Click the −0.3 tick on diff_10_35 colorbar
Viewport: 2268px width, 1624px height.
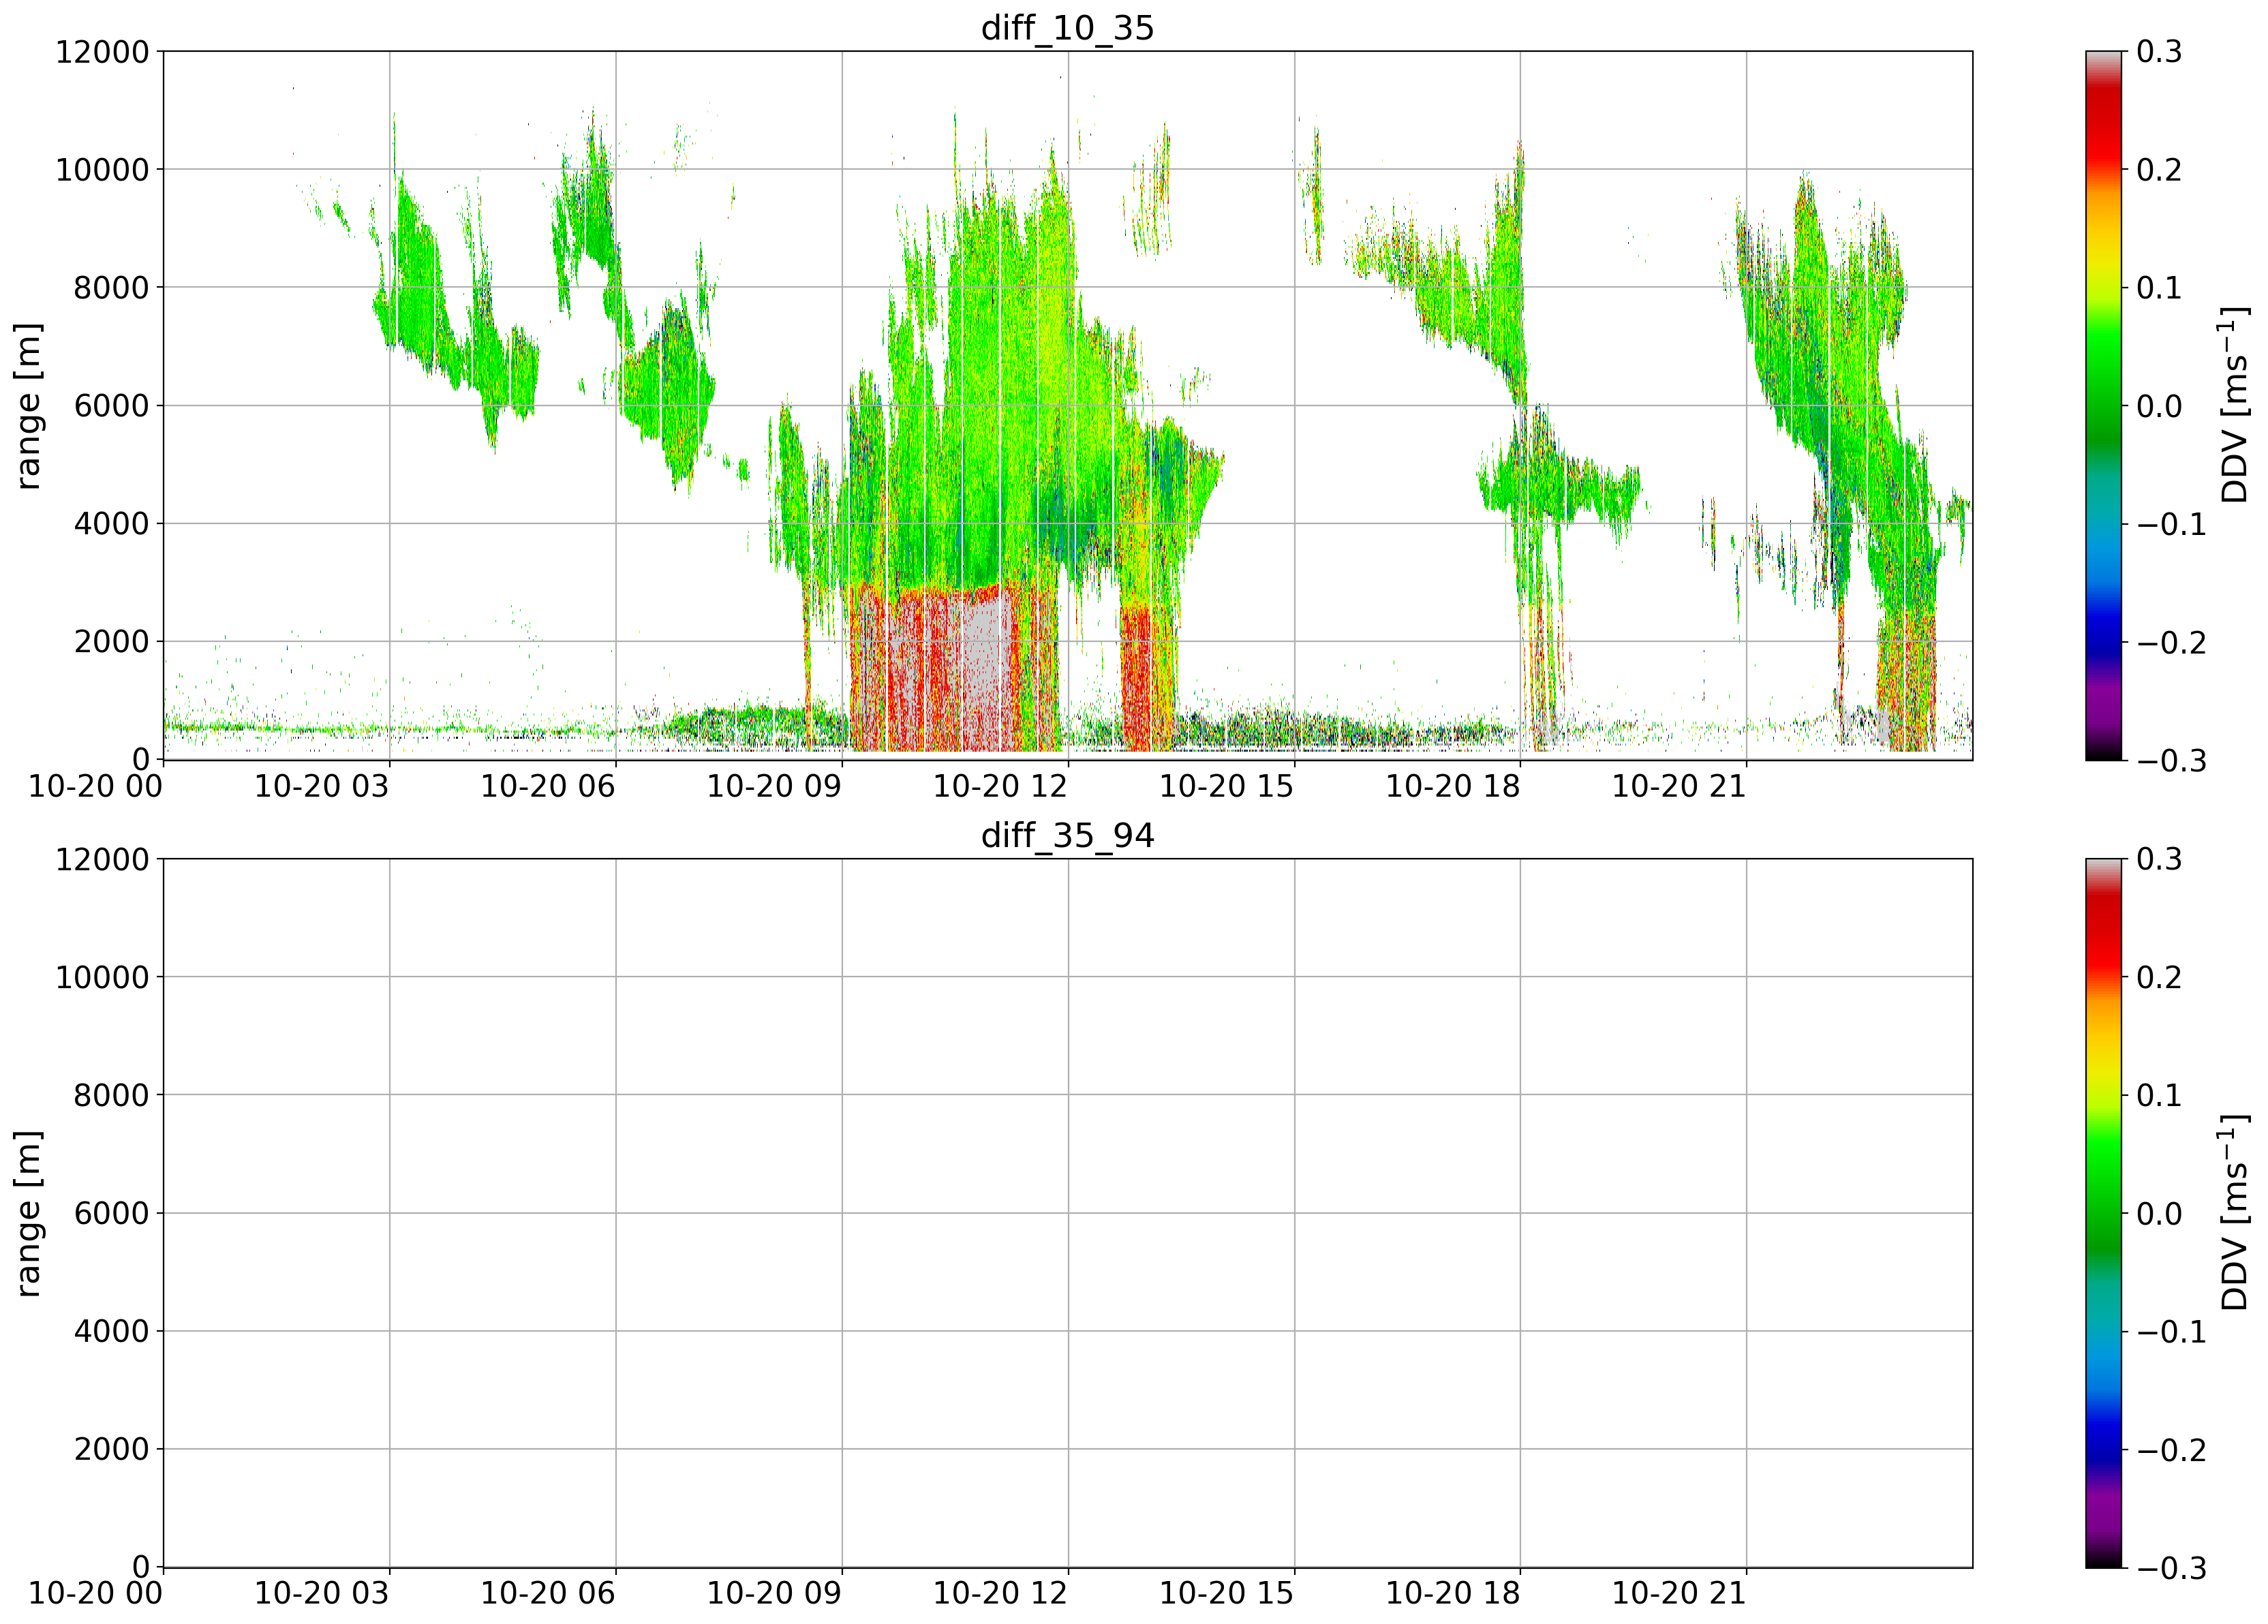(x=2171, y=761)
